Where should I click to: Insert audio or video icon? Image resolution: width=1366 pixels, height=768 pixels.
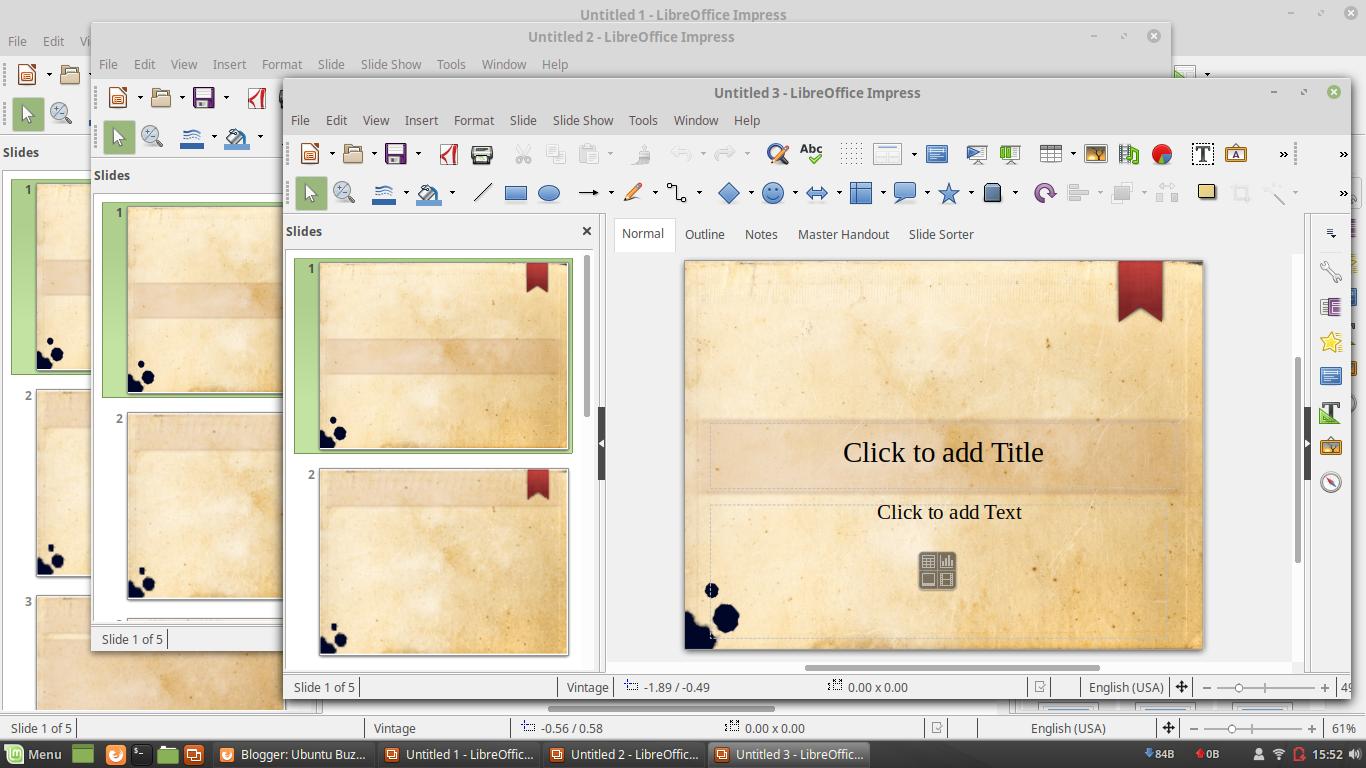click(x=1129, y=154)
